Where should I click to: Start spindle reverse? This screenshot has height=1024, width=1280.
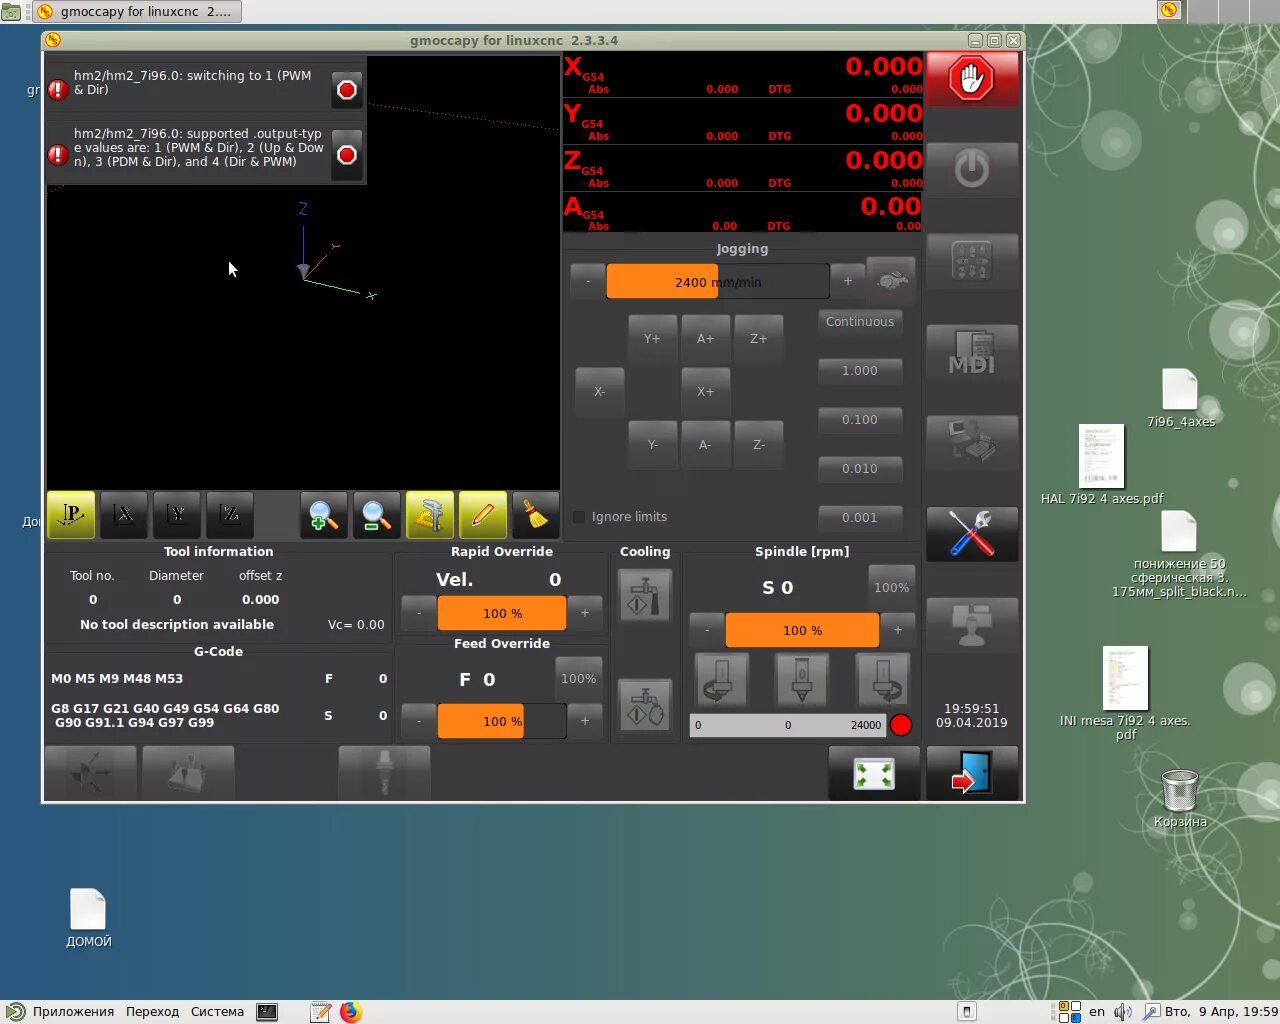pos(721,679)
